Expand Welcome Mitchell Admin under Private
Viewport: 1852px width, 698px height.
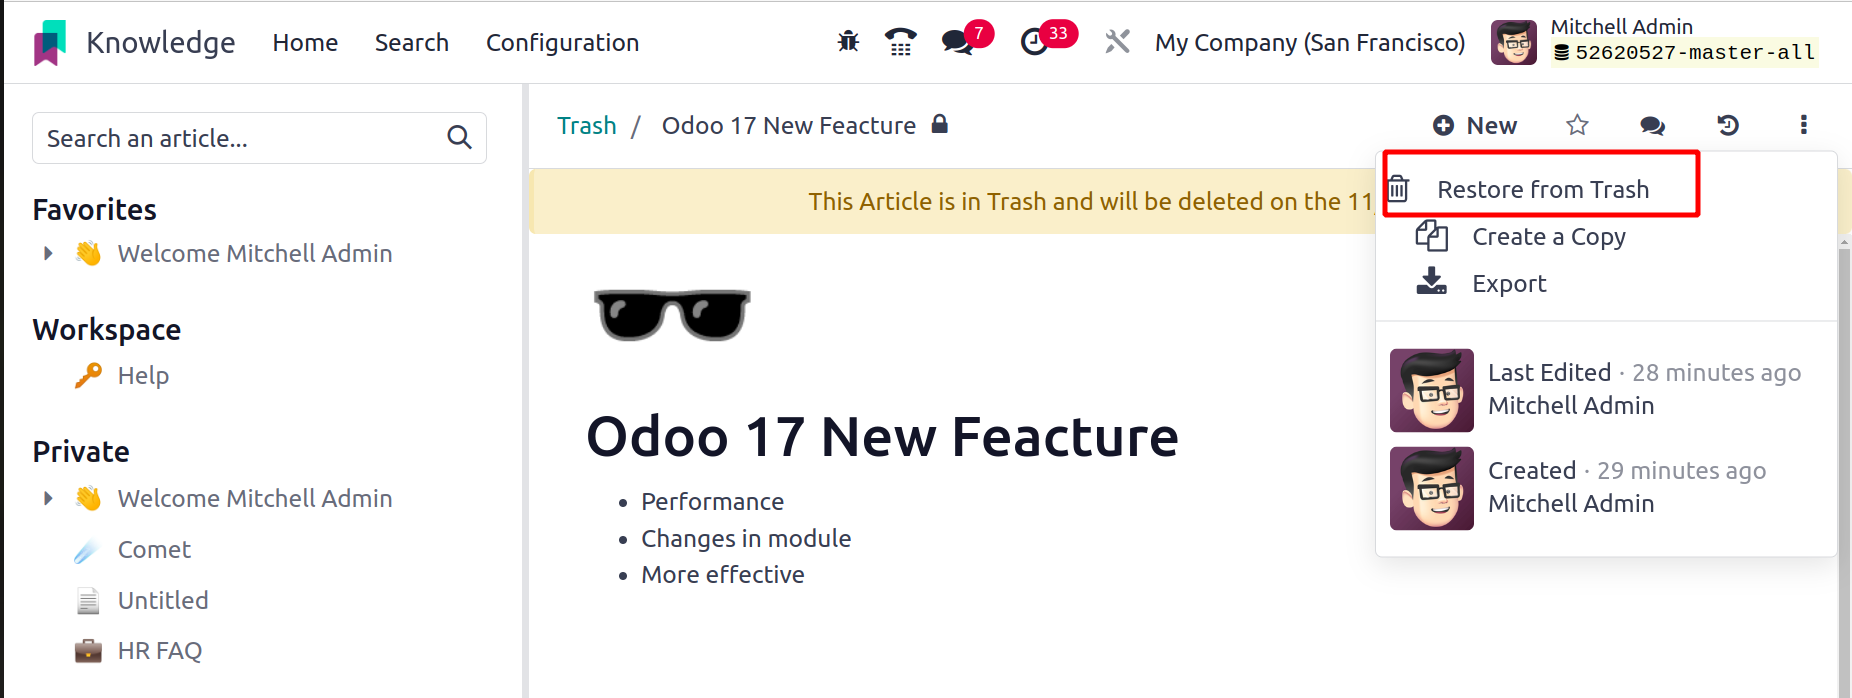(x=48, y=498)
